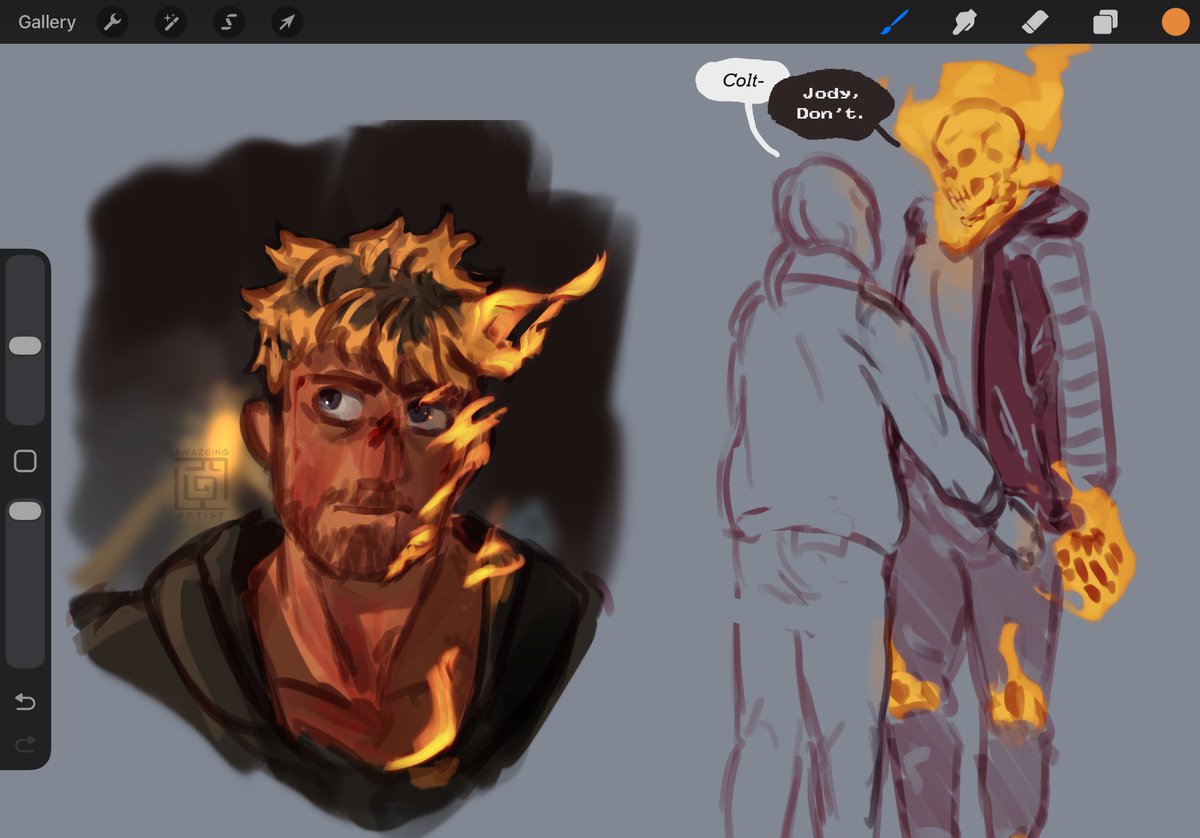Redo the last undone action
The height and width of the screenshot is (838, 1200).
(25, 743)
